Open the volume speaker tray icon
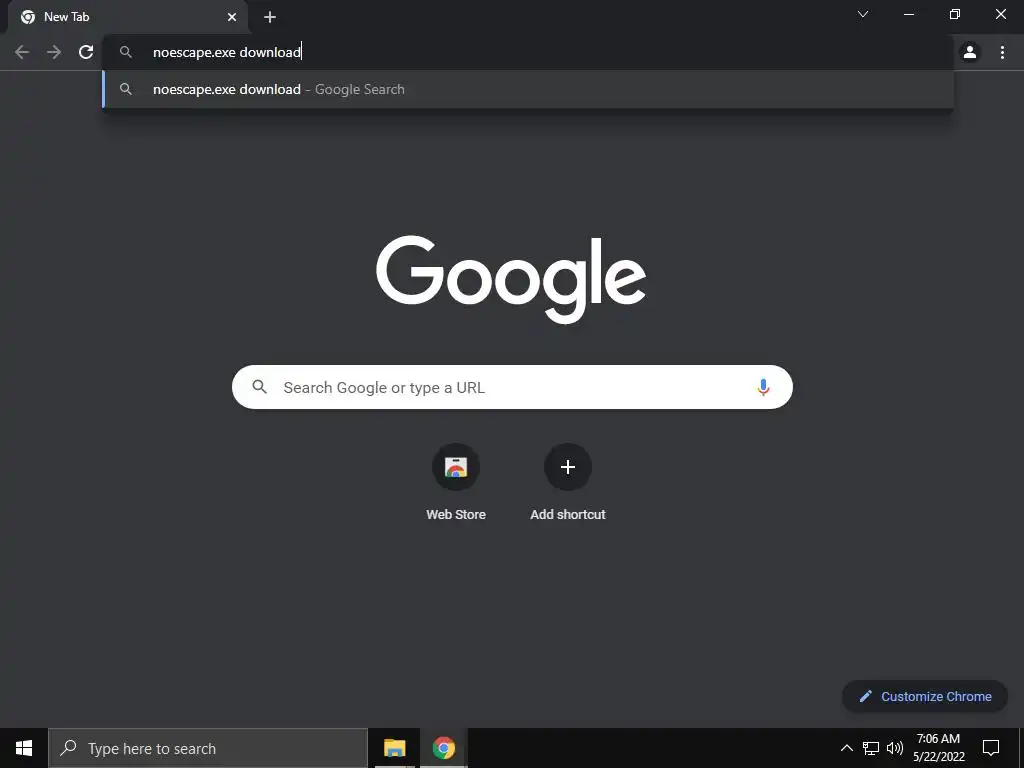The height and width of the screenshot is (768, 1024). coord(895,748)
